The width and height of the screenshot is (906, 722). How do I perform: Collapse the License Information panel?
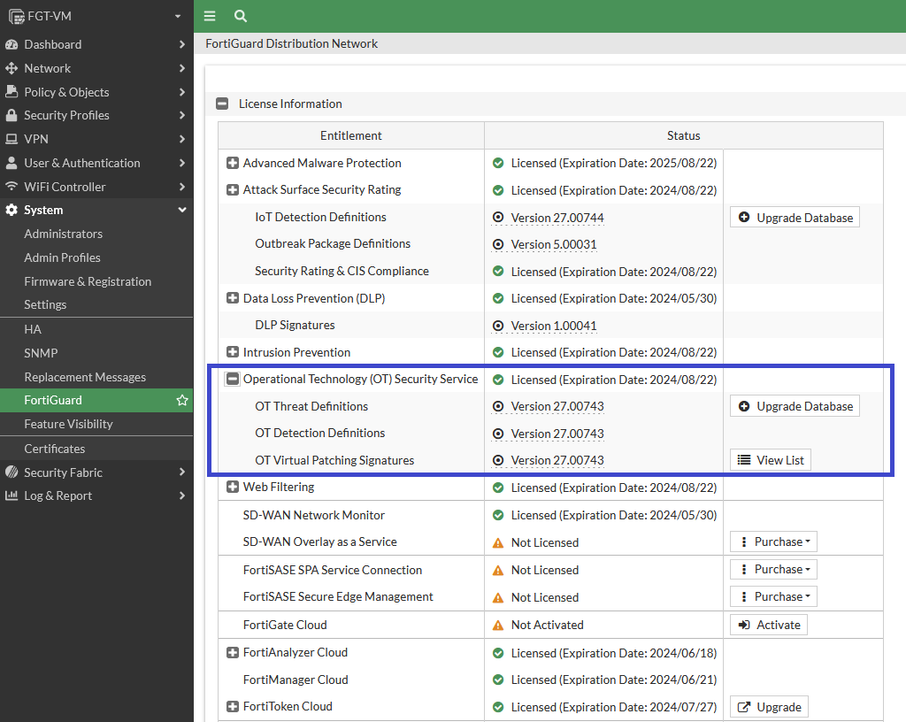click(221, 103)
